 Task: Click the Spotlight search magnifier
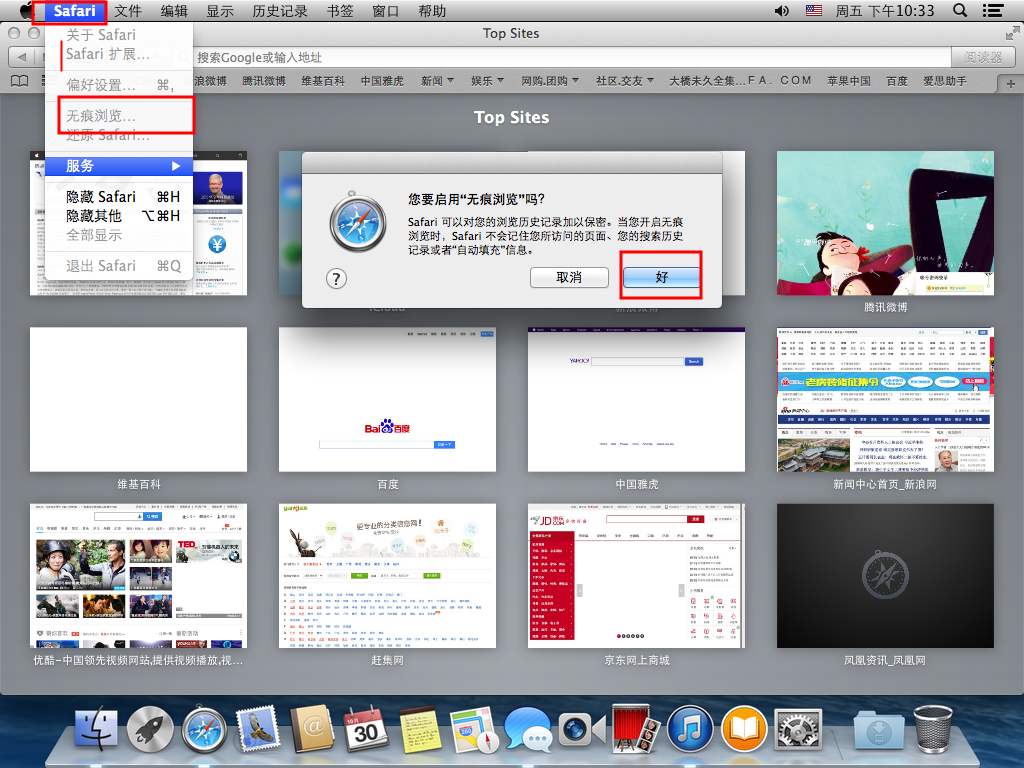(960, 10)
